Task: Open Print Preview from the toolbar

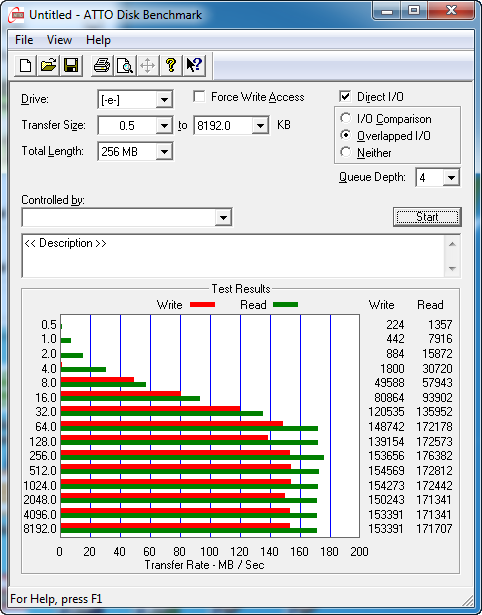Action: (x=125, y=65)
